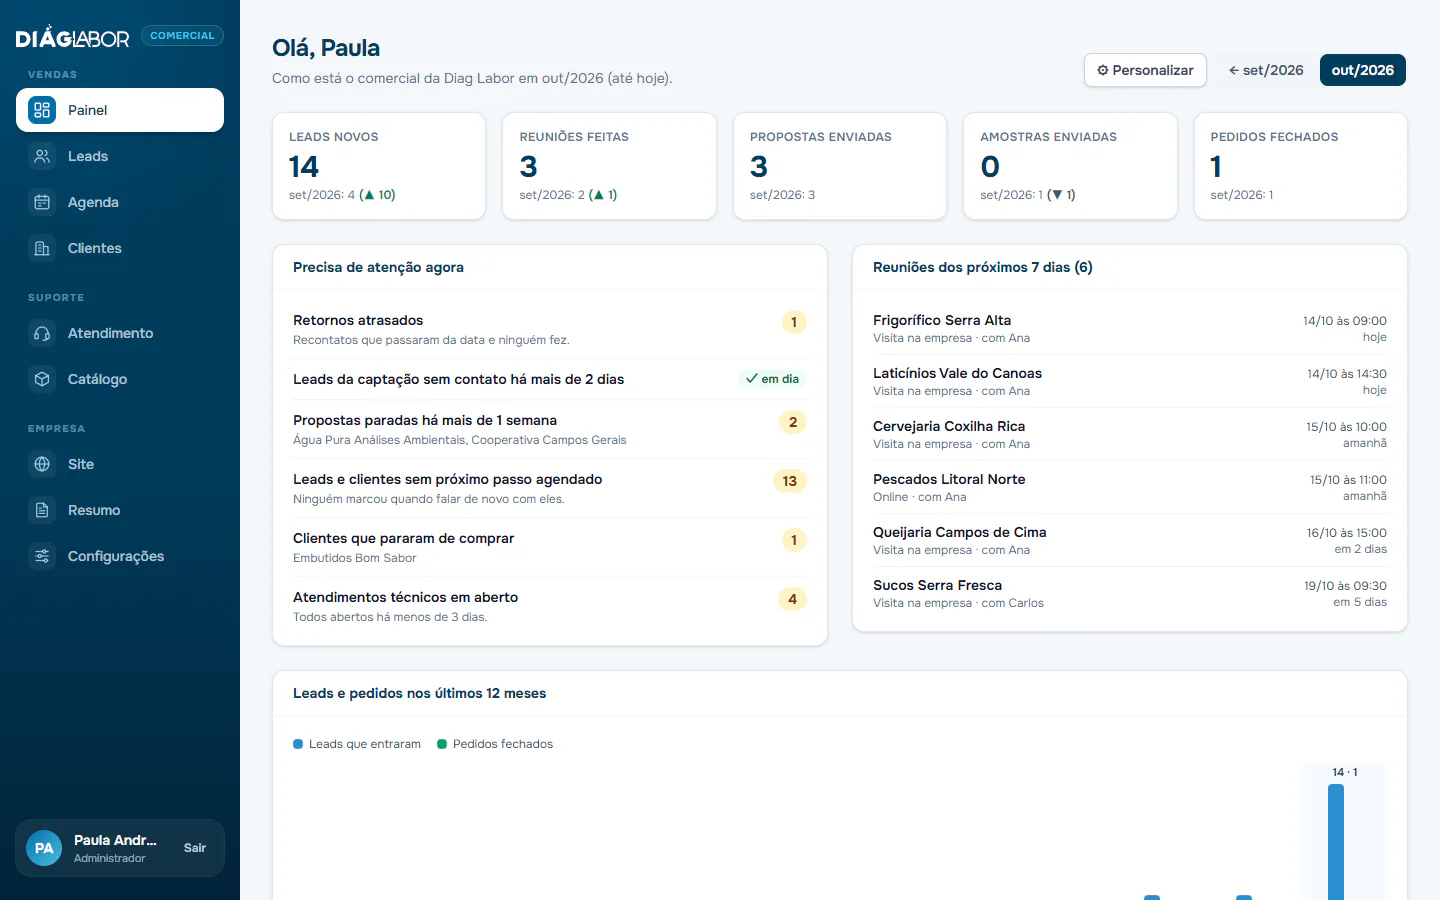This screenshot has height=900, width=1440.
Task: Open Clientes que pararam de comprar row
Action: [x=549, y=547]
